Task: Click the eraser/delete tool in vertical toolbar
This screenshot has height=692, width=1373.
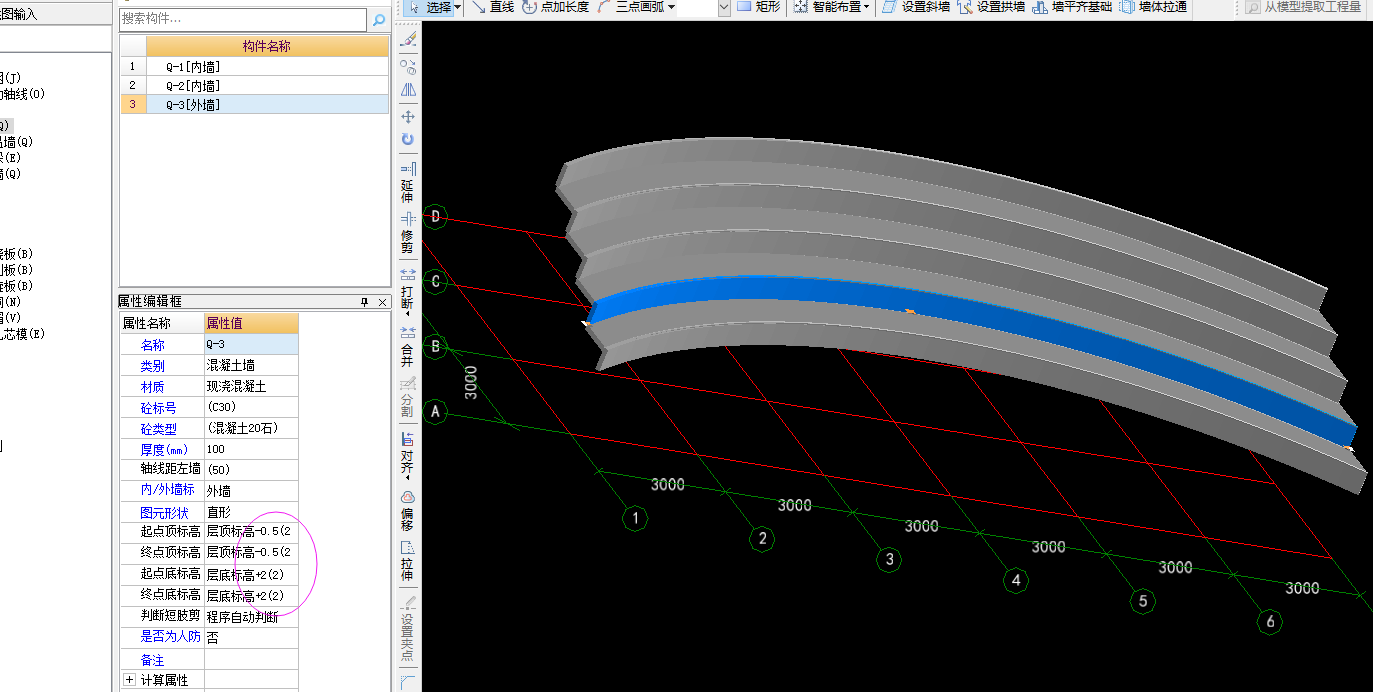Action: pos(408,40)
